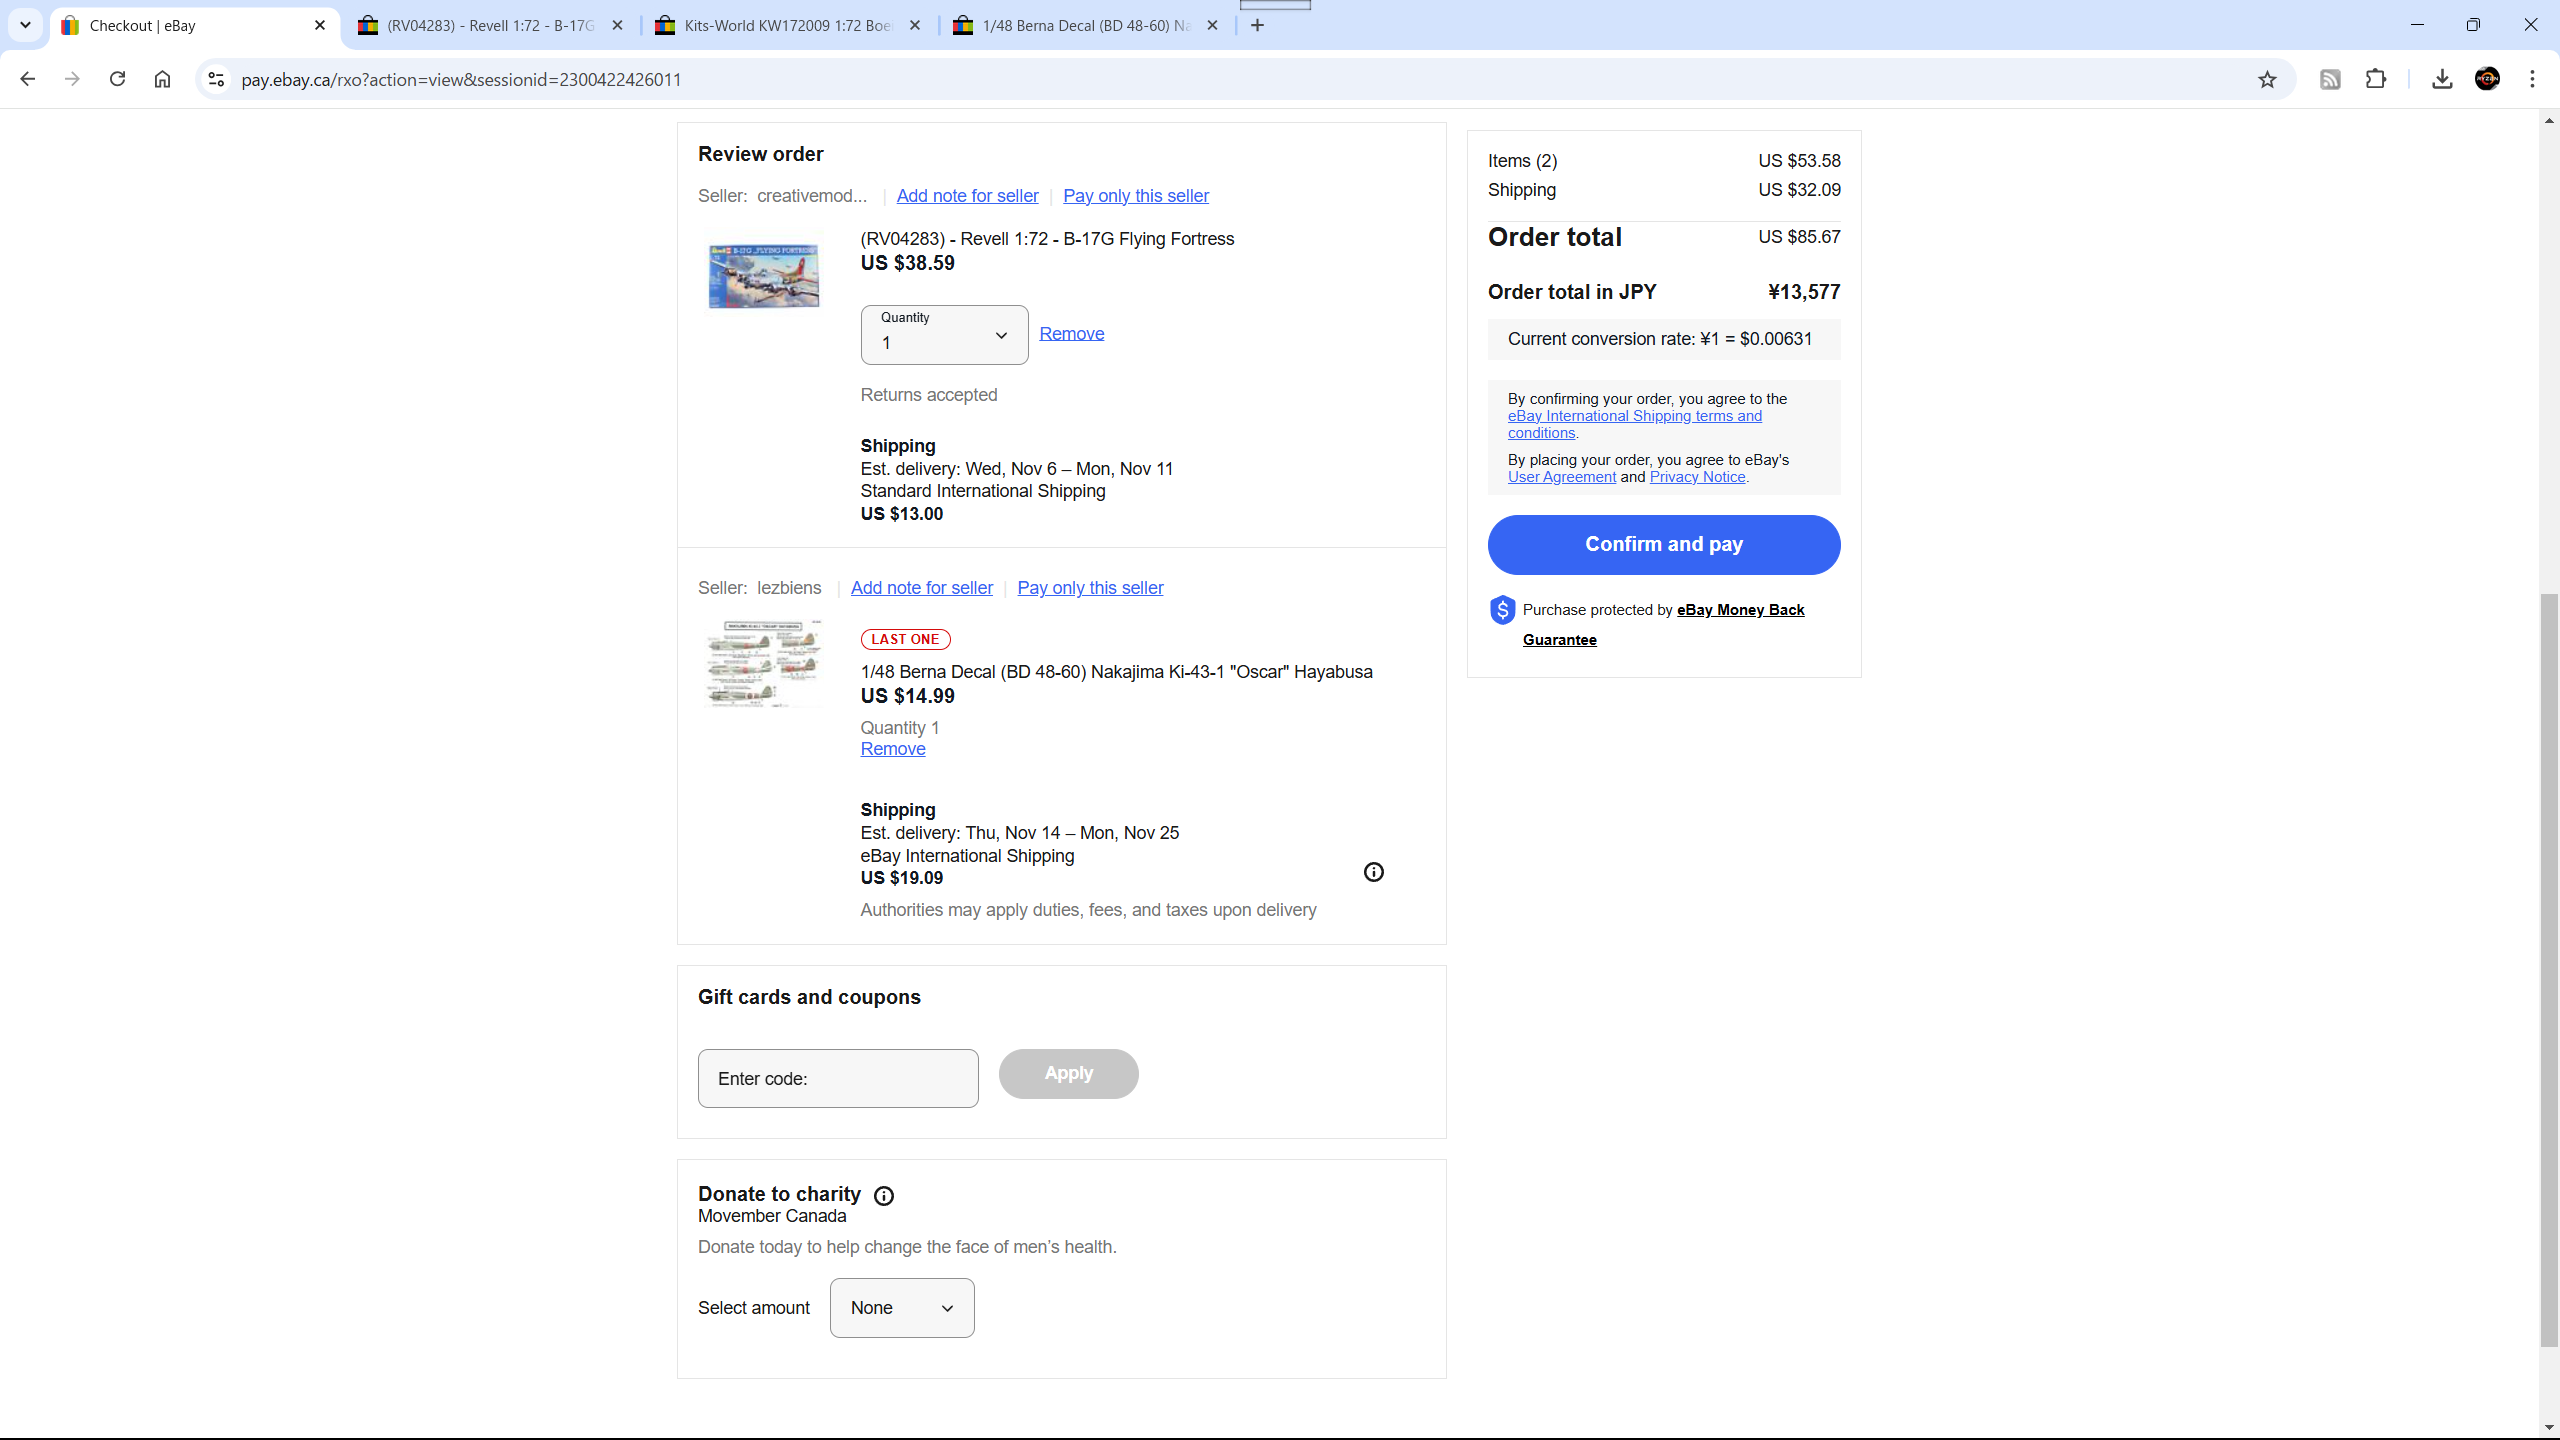Click the address bar URL
The image size is (2560, 1440).
point(461,79)
